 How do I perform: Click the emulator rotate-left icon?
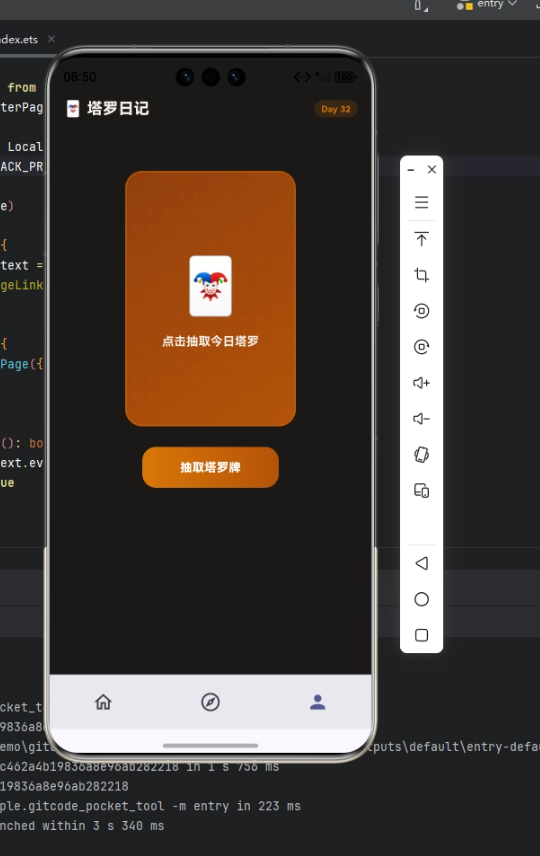coord(422,311)
